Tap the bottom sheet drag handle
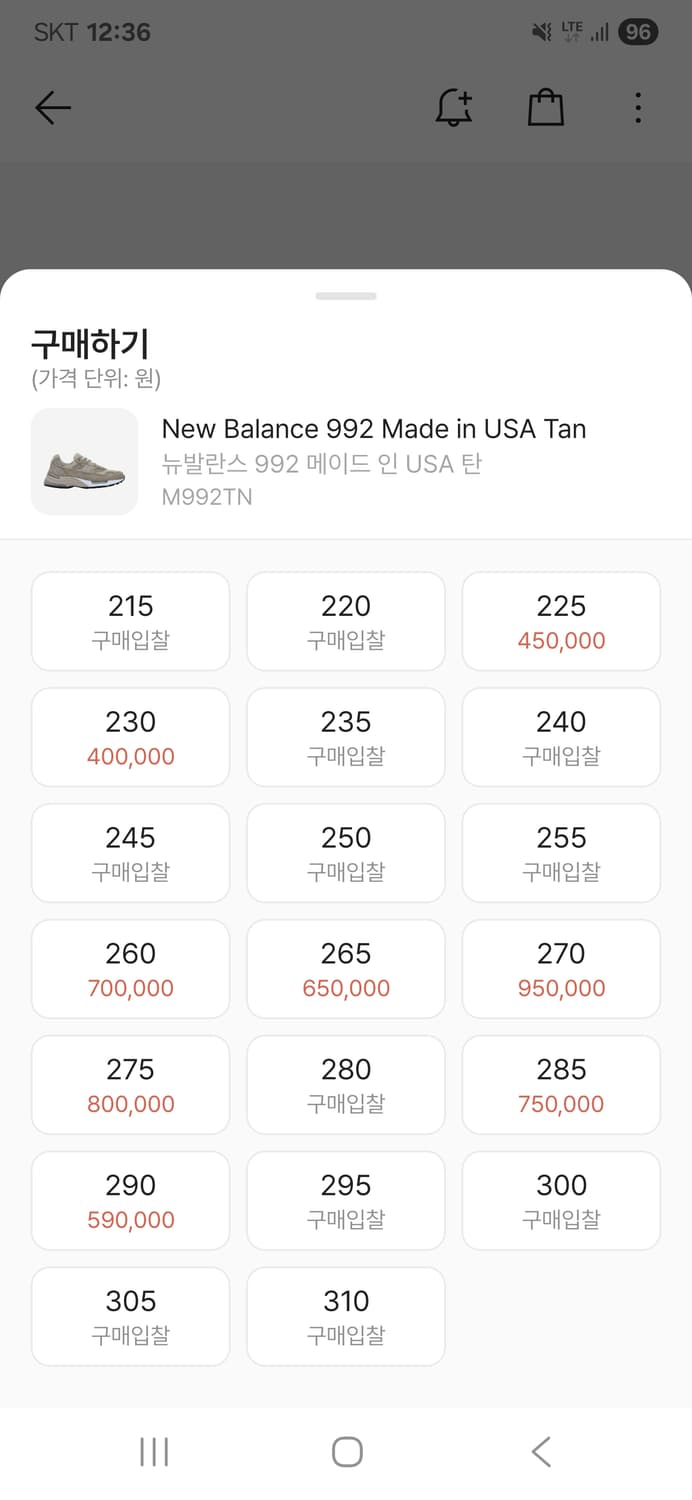This screenshot has height=1500, width=692. [346, 296]
